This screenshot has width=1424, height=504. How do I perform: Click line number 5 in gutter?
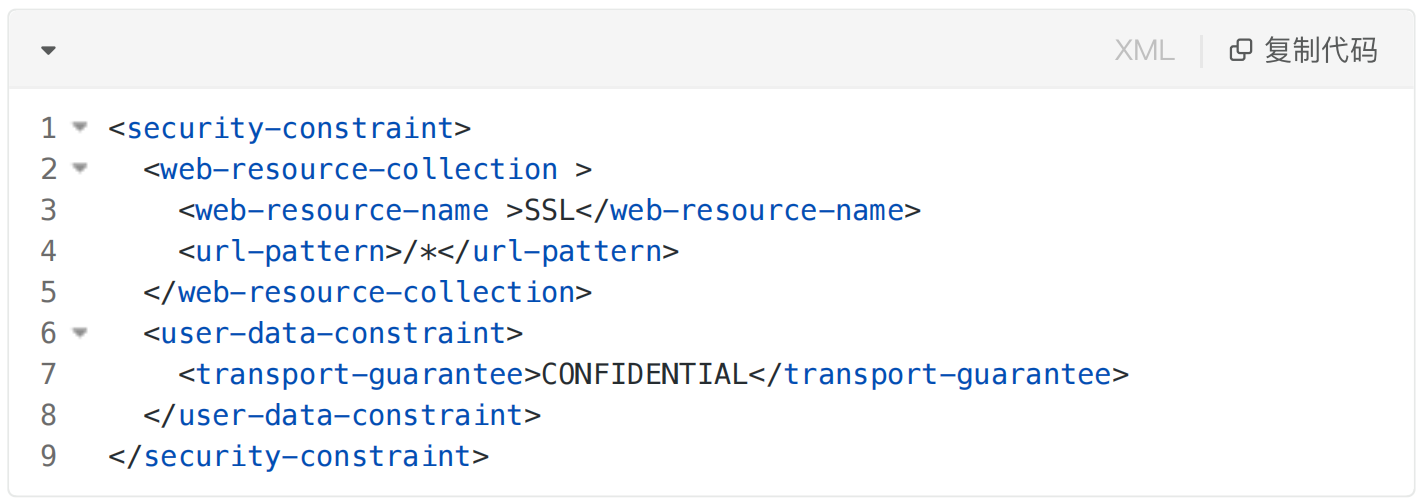(x=48, y=292)
